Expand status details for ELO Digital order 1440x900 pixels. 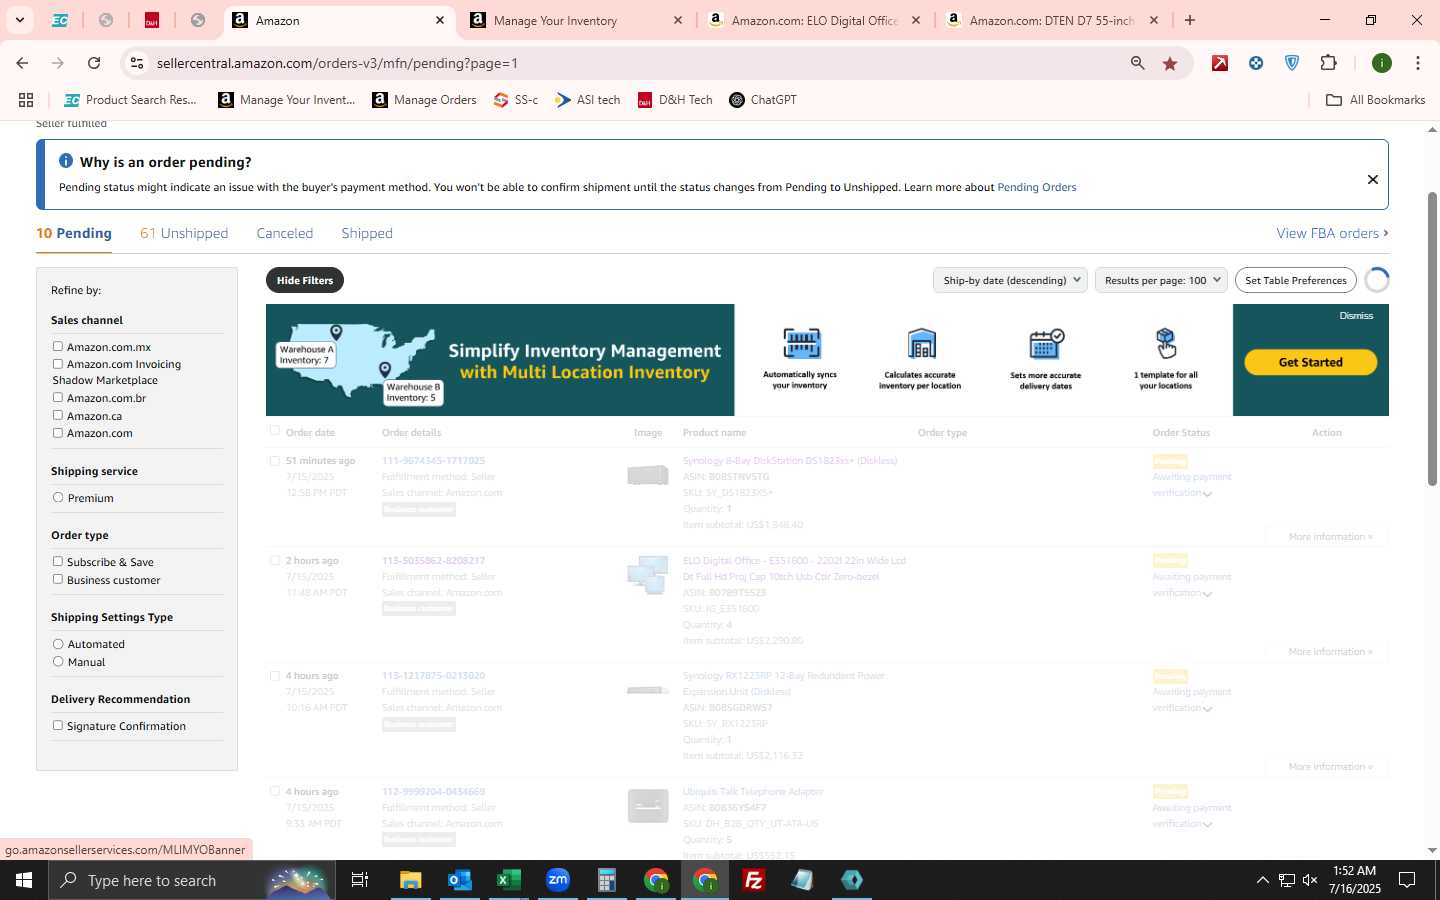point(1207,594)
